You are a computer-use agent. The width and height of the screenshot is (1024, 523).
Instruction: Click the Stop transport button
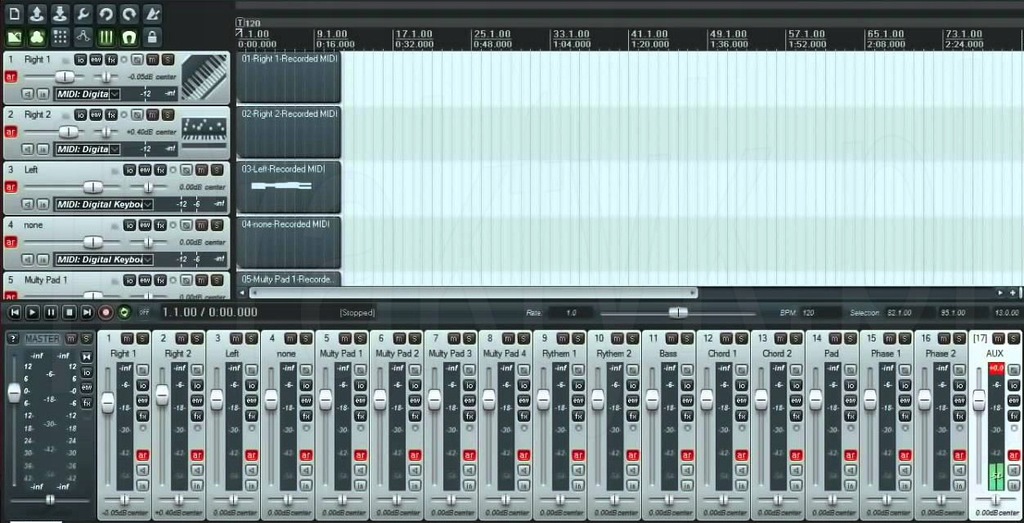point(69,313)
